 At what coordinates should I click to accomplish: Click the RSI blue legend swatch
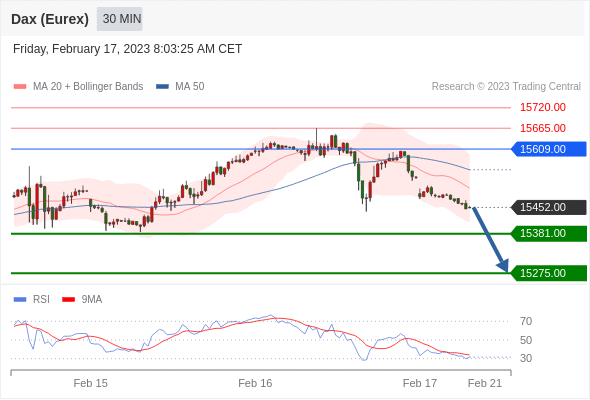click(x=20, y=300)
